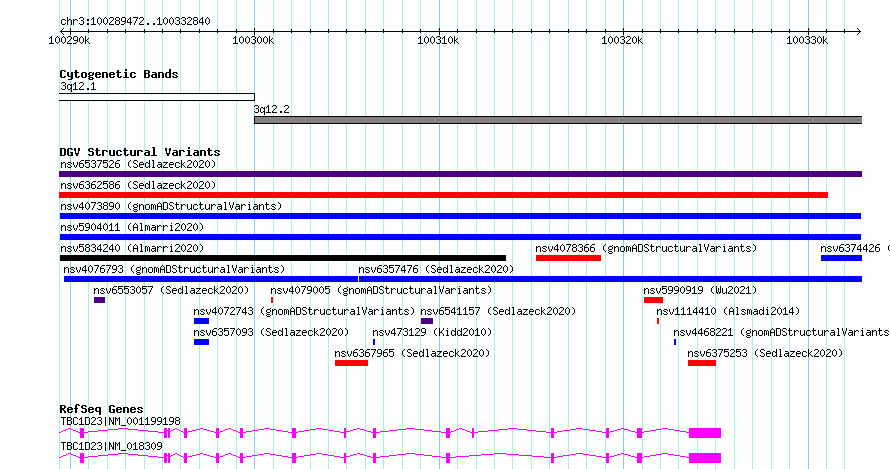The image size is (890, 469).
Task: Click the nsv6357476 (Sedlazeck2020) label
Action: (x=436, y=269)
